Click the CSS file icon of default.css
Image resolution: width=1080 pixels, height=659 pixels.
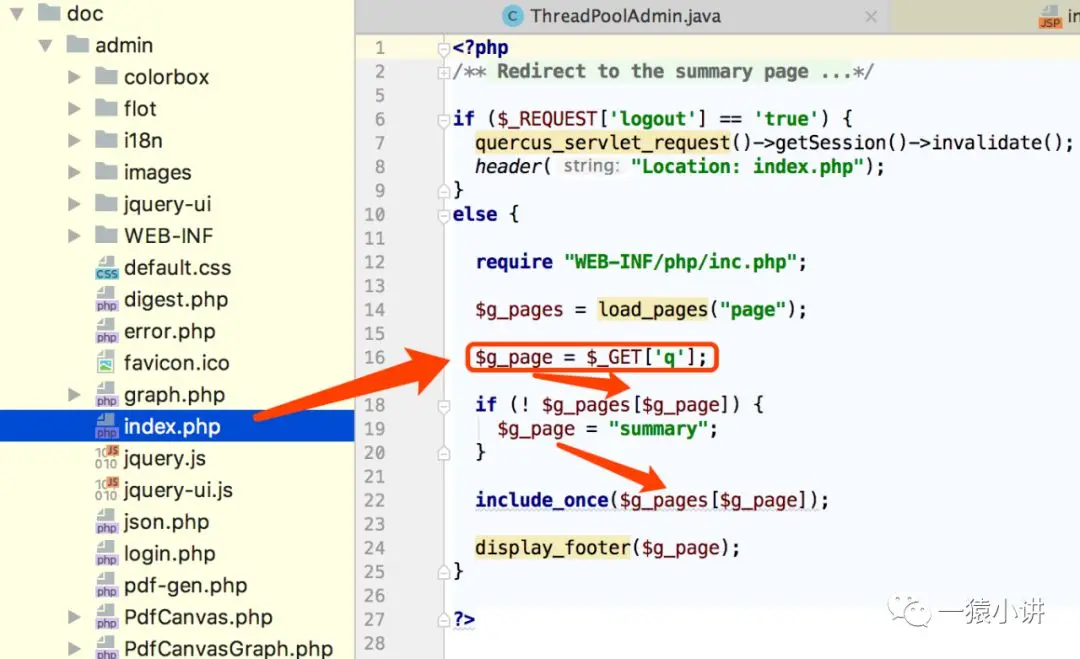coord(107,268)
